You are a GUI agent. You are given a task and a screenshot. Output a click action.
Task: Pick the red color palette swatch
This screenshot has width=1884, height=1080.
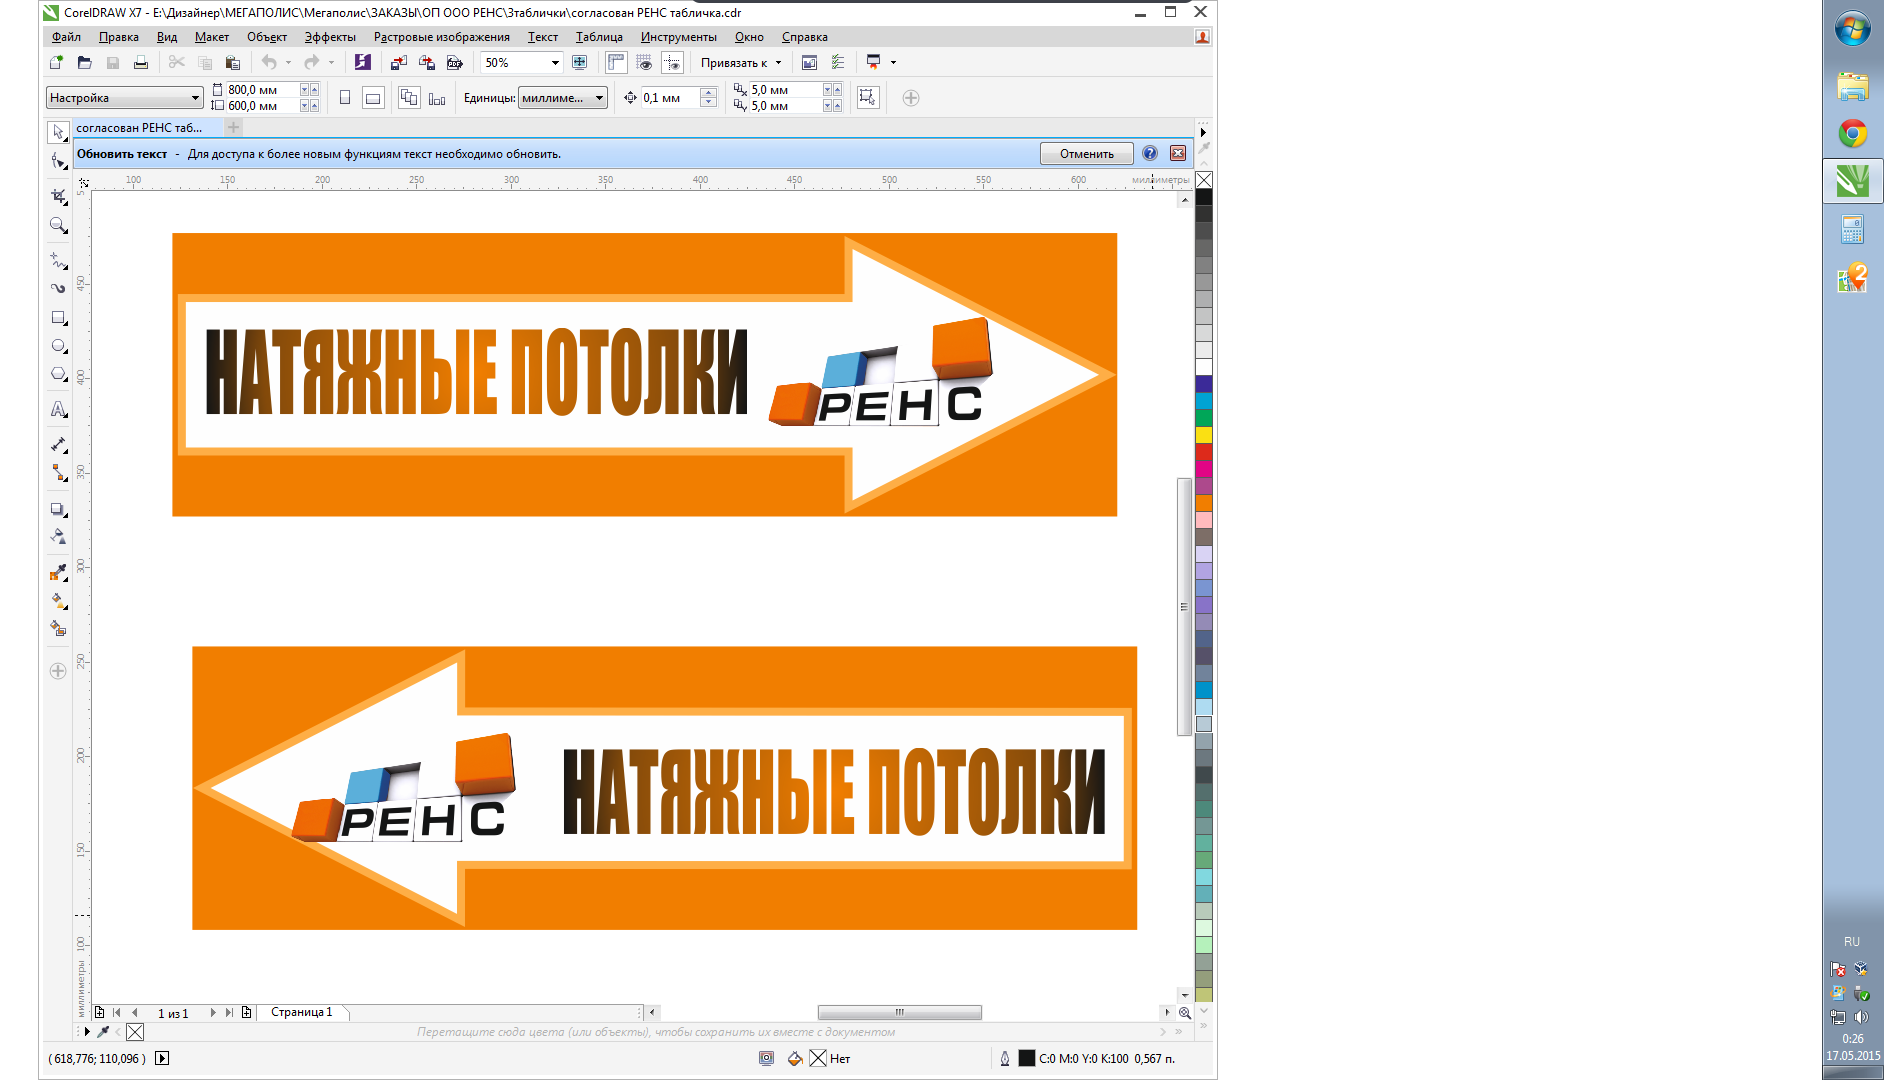click(1204, 451)
